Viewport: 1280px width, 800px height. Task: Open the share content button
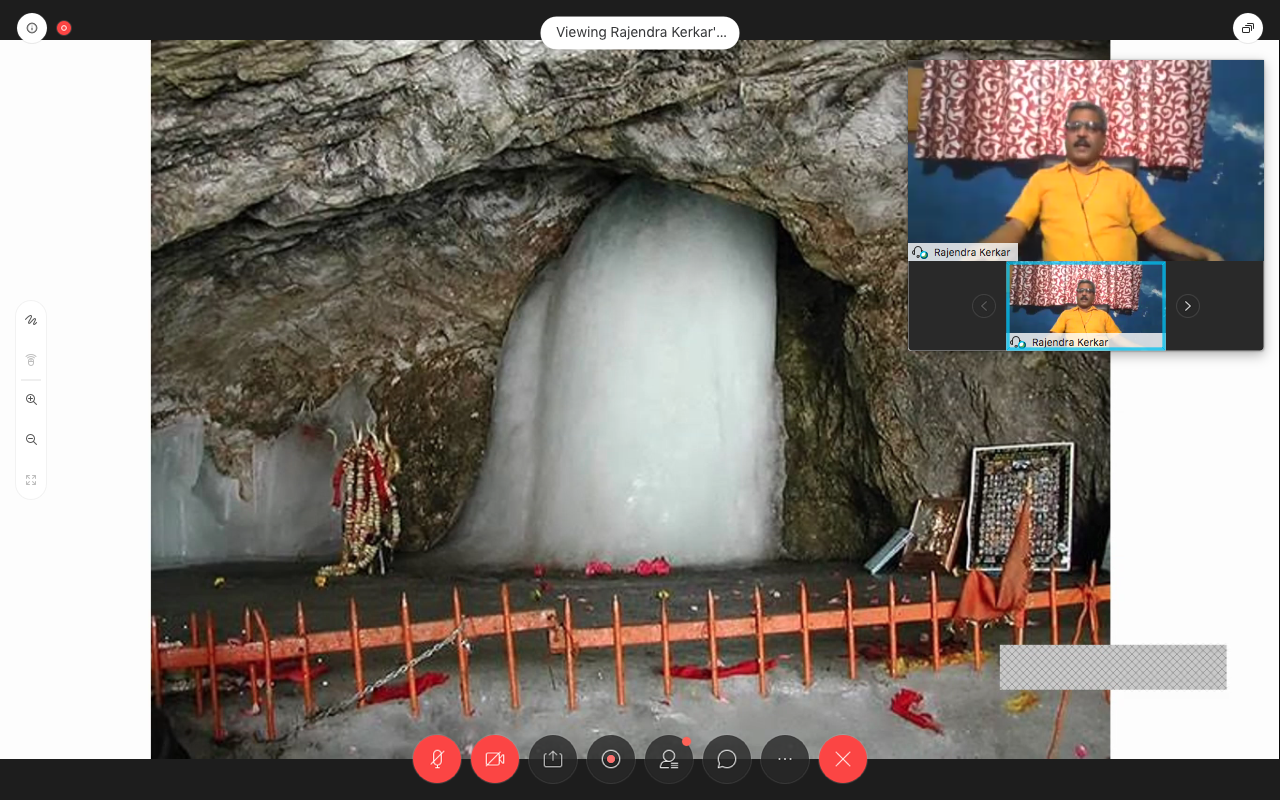tap(553, 759)
